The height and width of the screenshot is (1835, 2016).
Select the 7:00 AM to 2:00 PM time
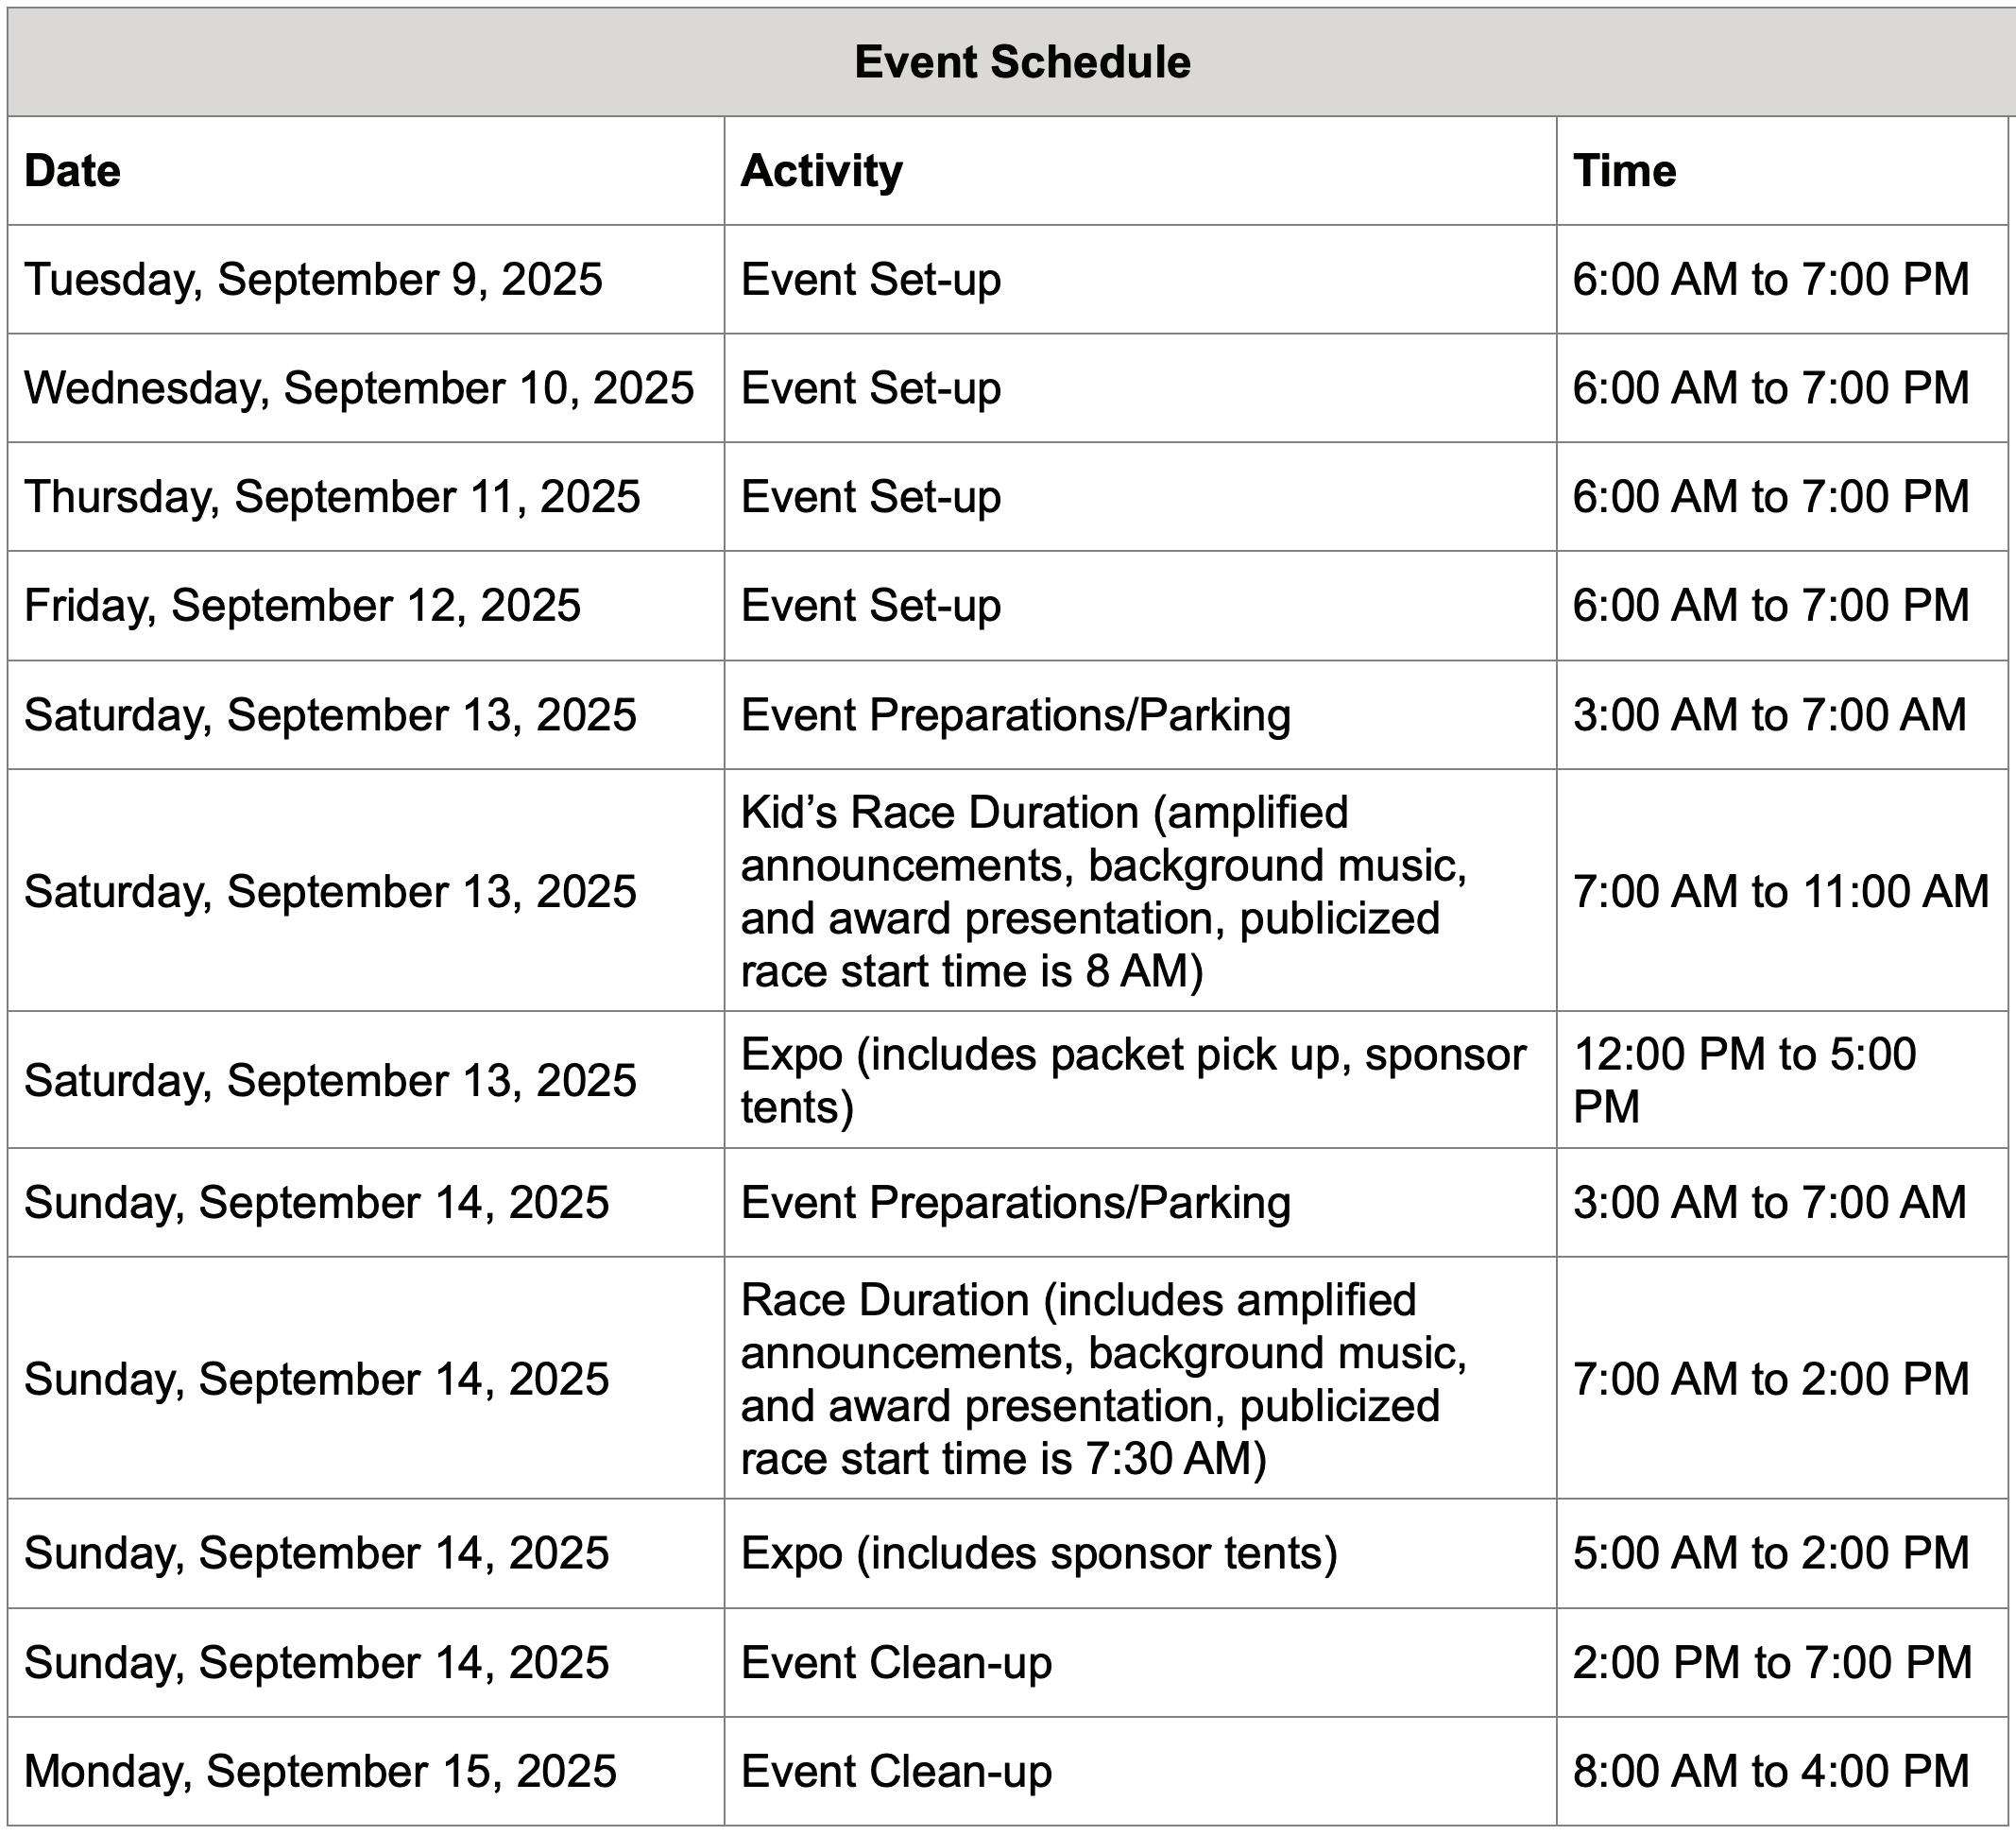[1770, 1379]
